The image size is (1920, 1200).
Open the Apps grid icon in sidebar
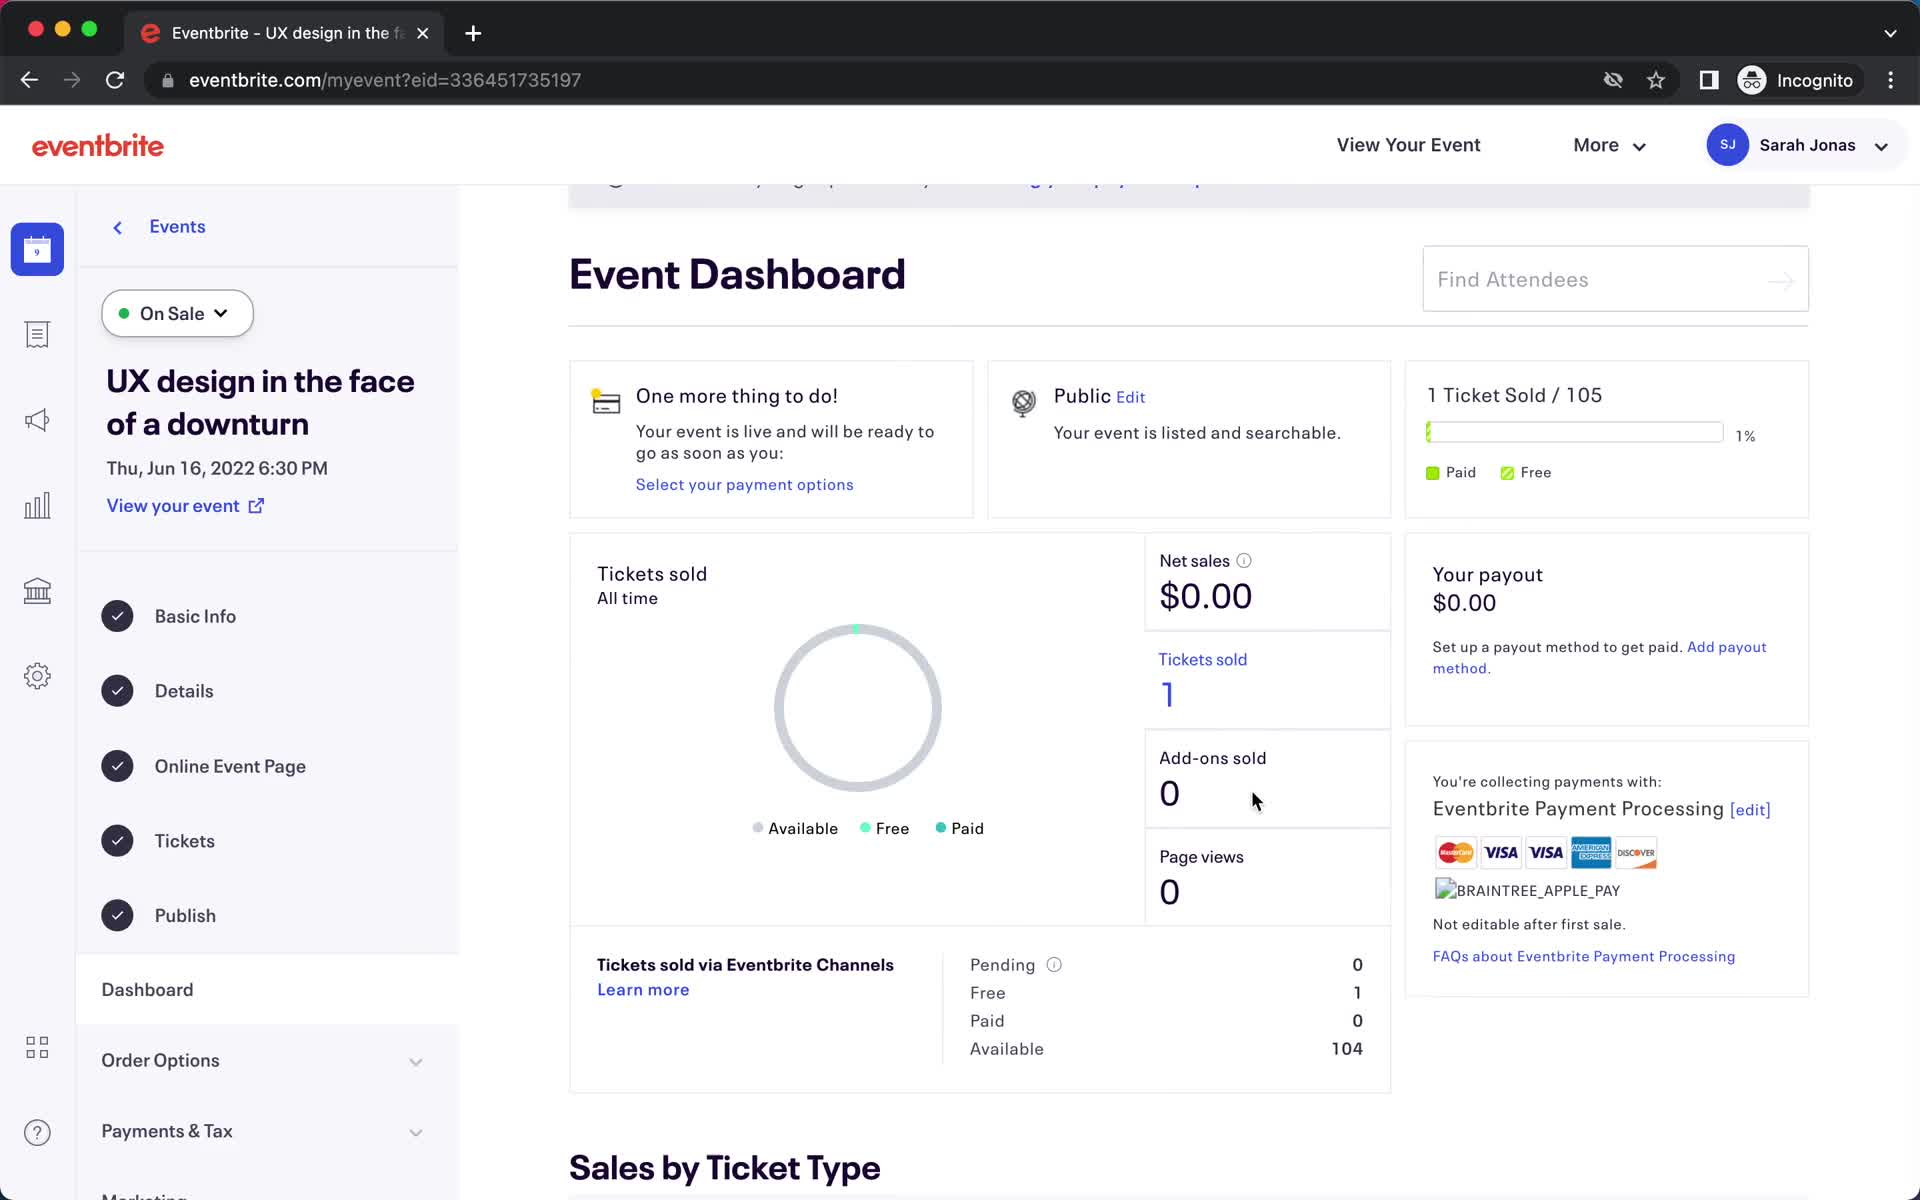(x=37, y=1047)
